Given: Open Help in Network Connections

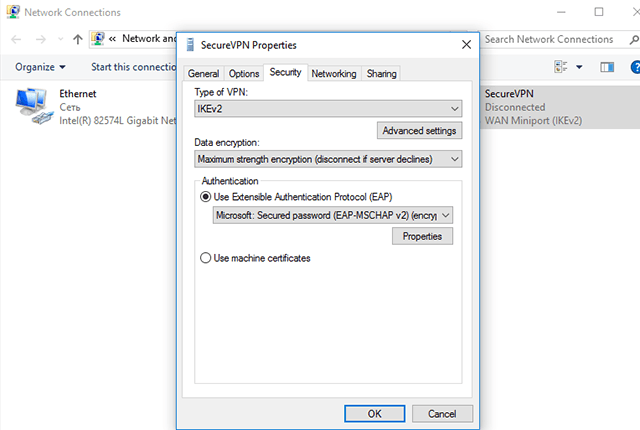Looking at the screenshot, I should (x=636, y=67).
